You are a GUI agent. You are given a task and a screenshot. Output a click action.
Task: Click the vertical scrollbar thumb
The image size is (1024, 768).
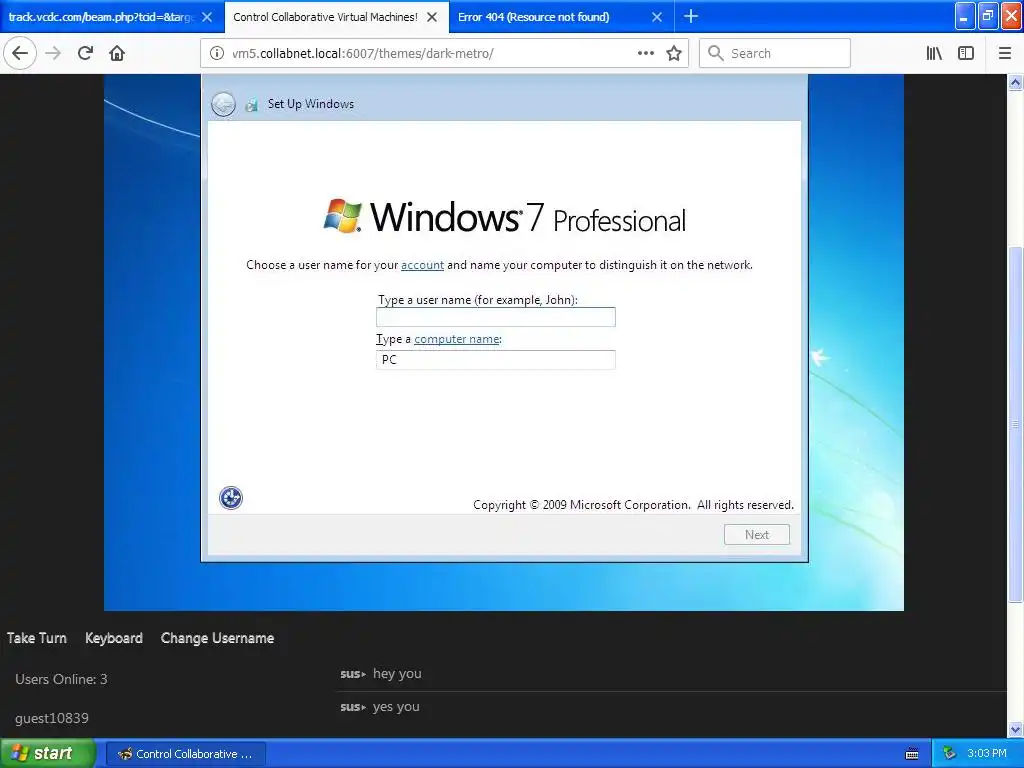1016,424
